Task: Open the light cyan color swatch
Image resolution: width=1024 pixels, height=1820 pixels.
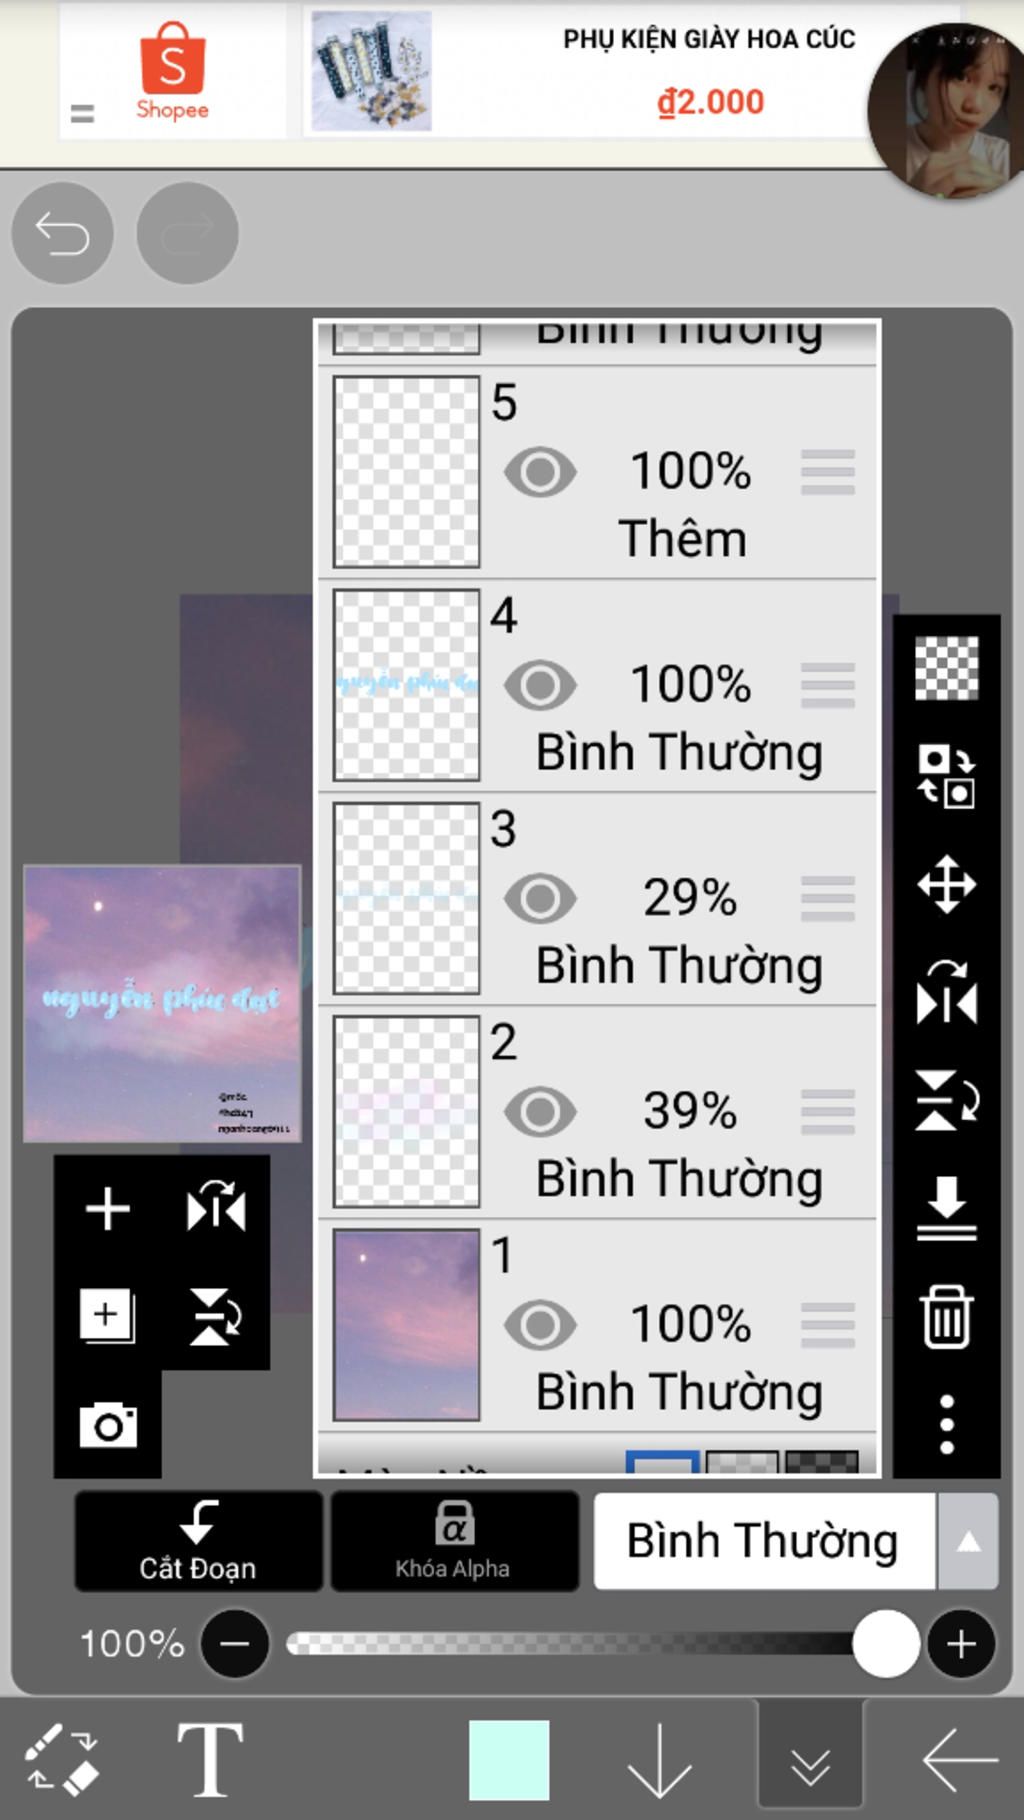Action: coord(509,1760)
